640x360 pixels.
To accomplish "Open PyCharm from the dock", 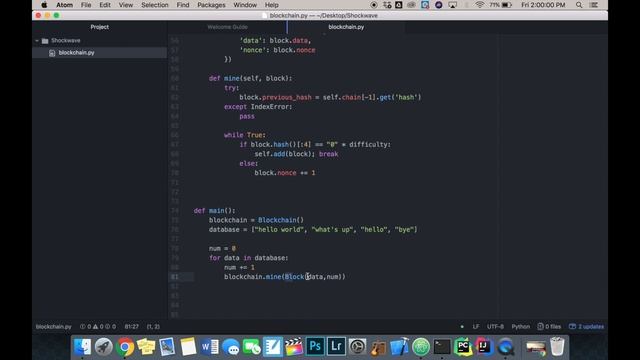I will click(463, 347).
